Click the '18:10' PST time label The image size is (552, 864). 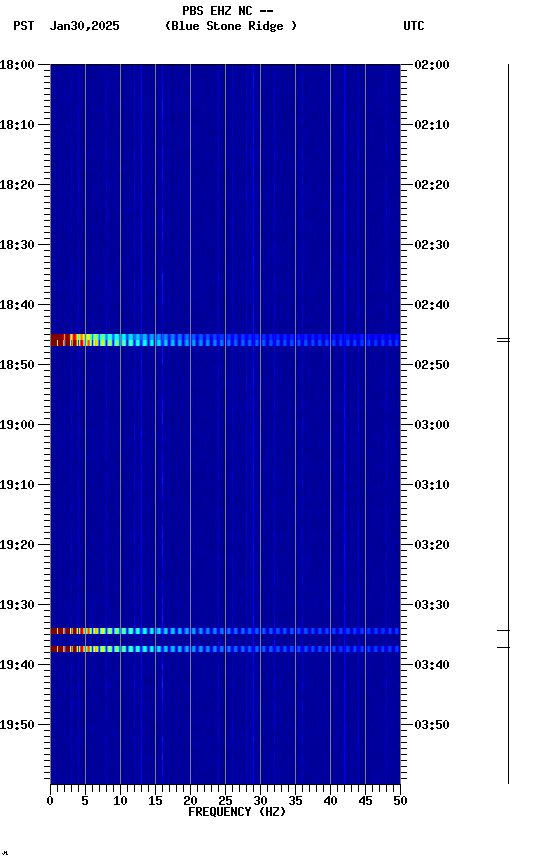(17, 125)
